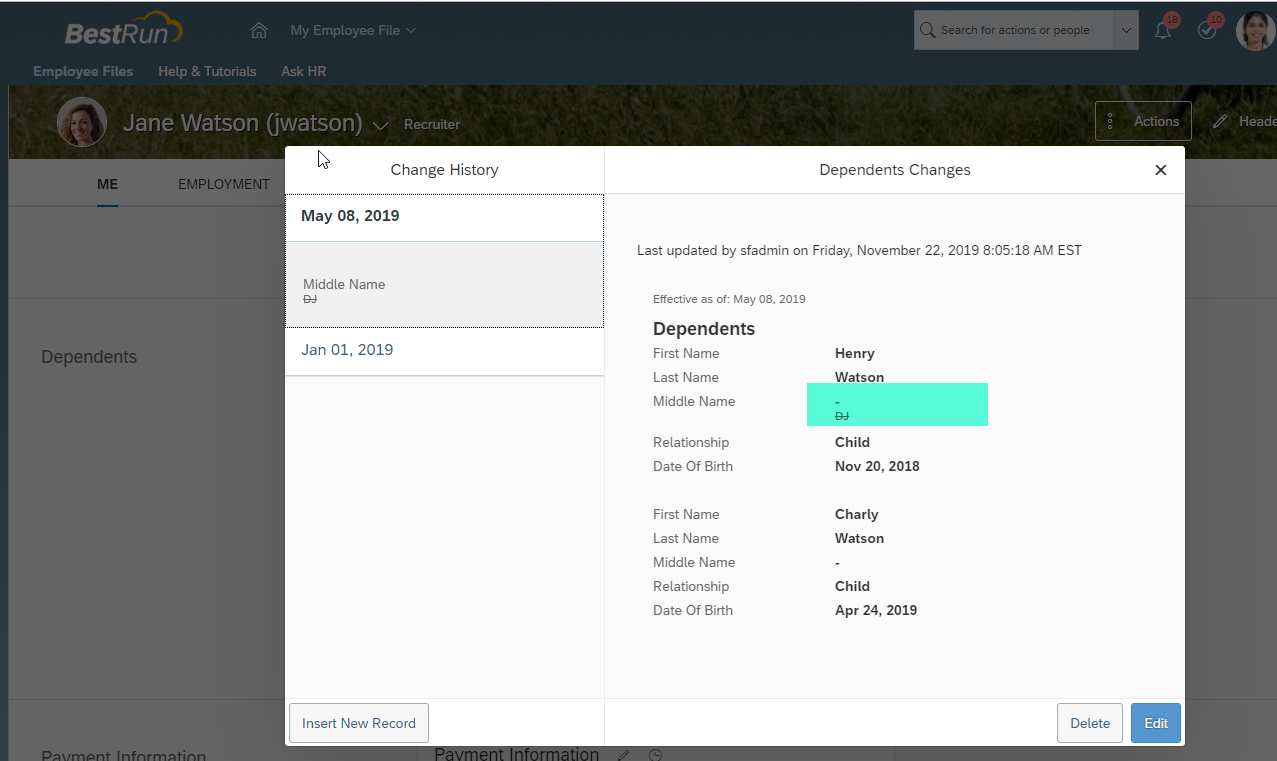The height and width of the screenshot is (761, 1277).
Task: Click Jane Watson's profile photo
Action: tap(82, 122)
